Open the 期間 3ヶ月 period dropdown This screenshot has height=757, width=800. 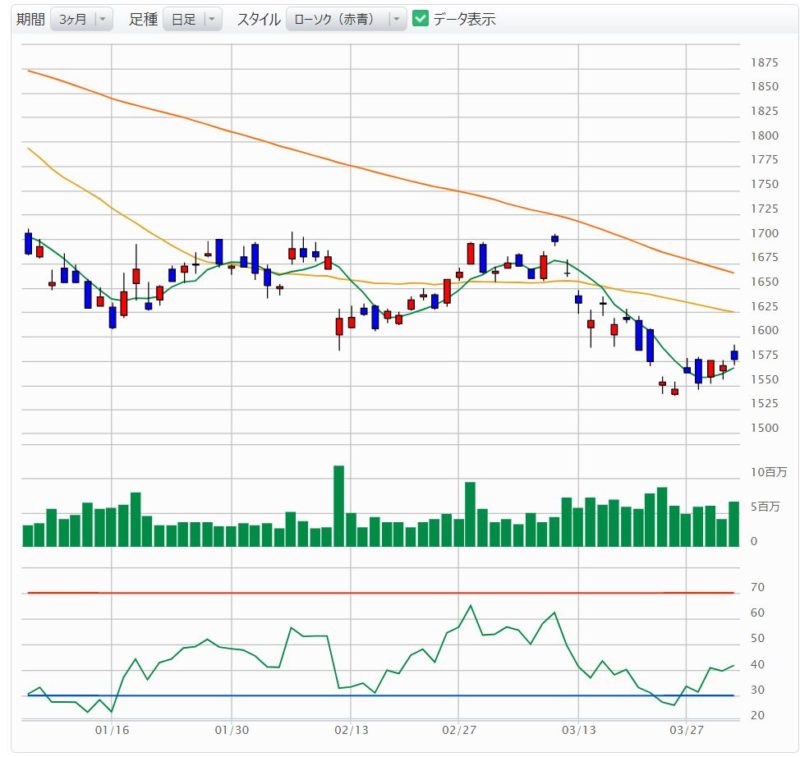click(x=81, y=19)
